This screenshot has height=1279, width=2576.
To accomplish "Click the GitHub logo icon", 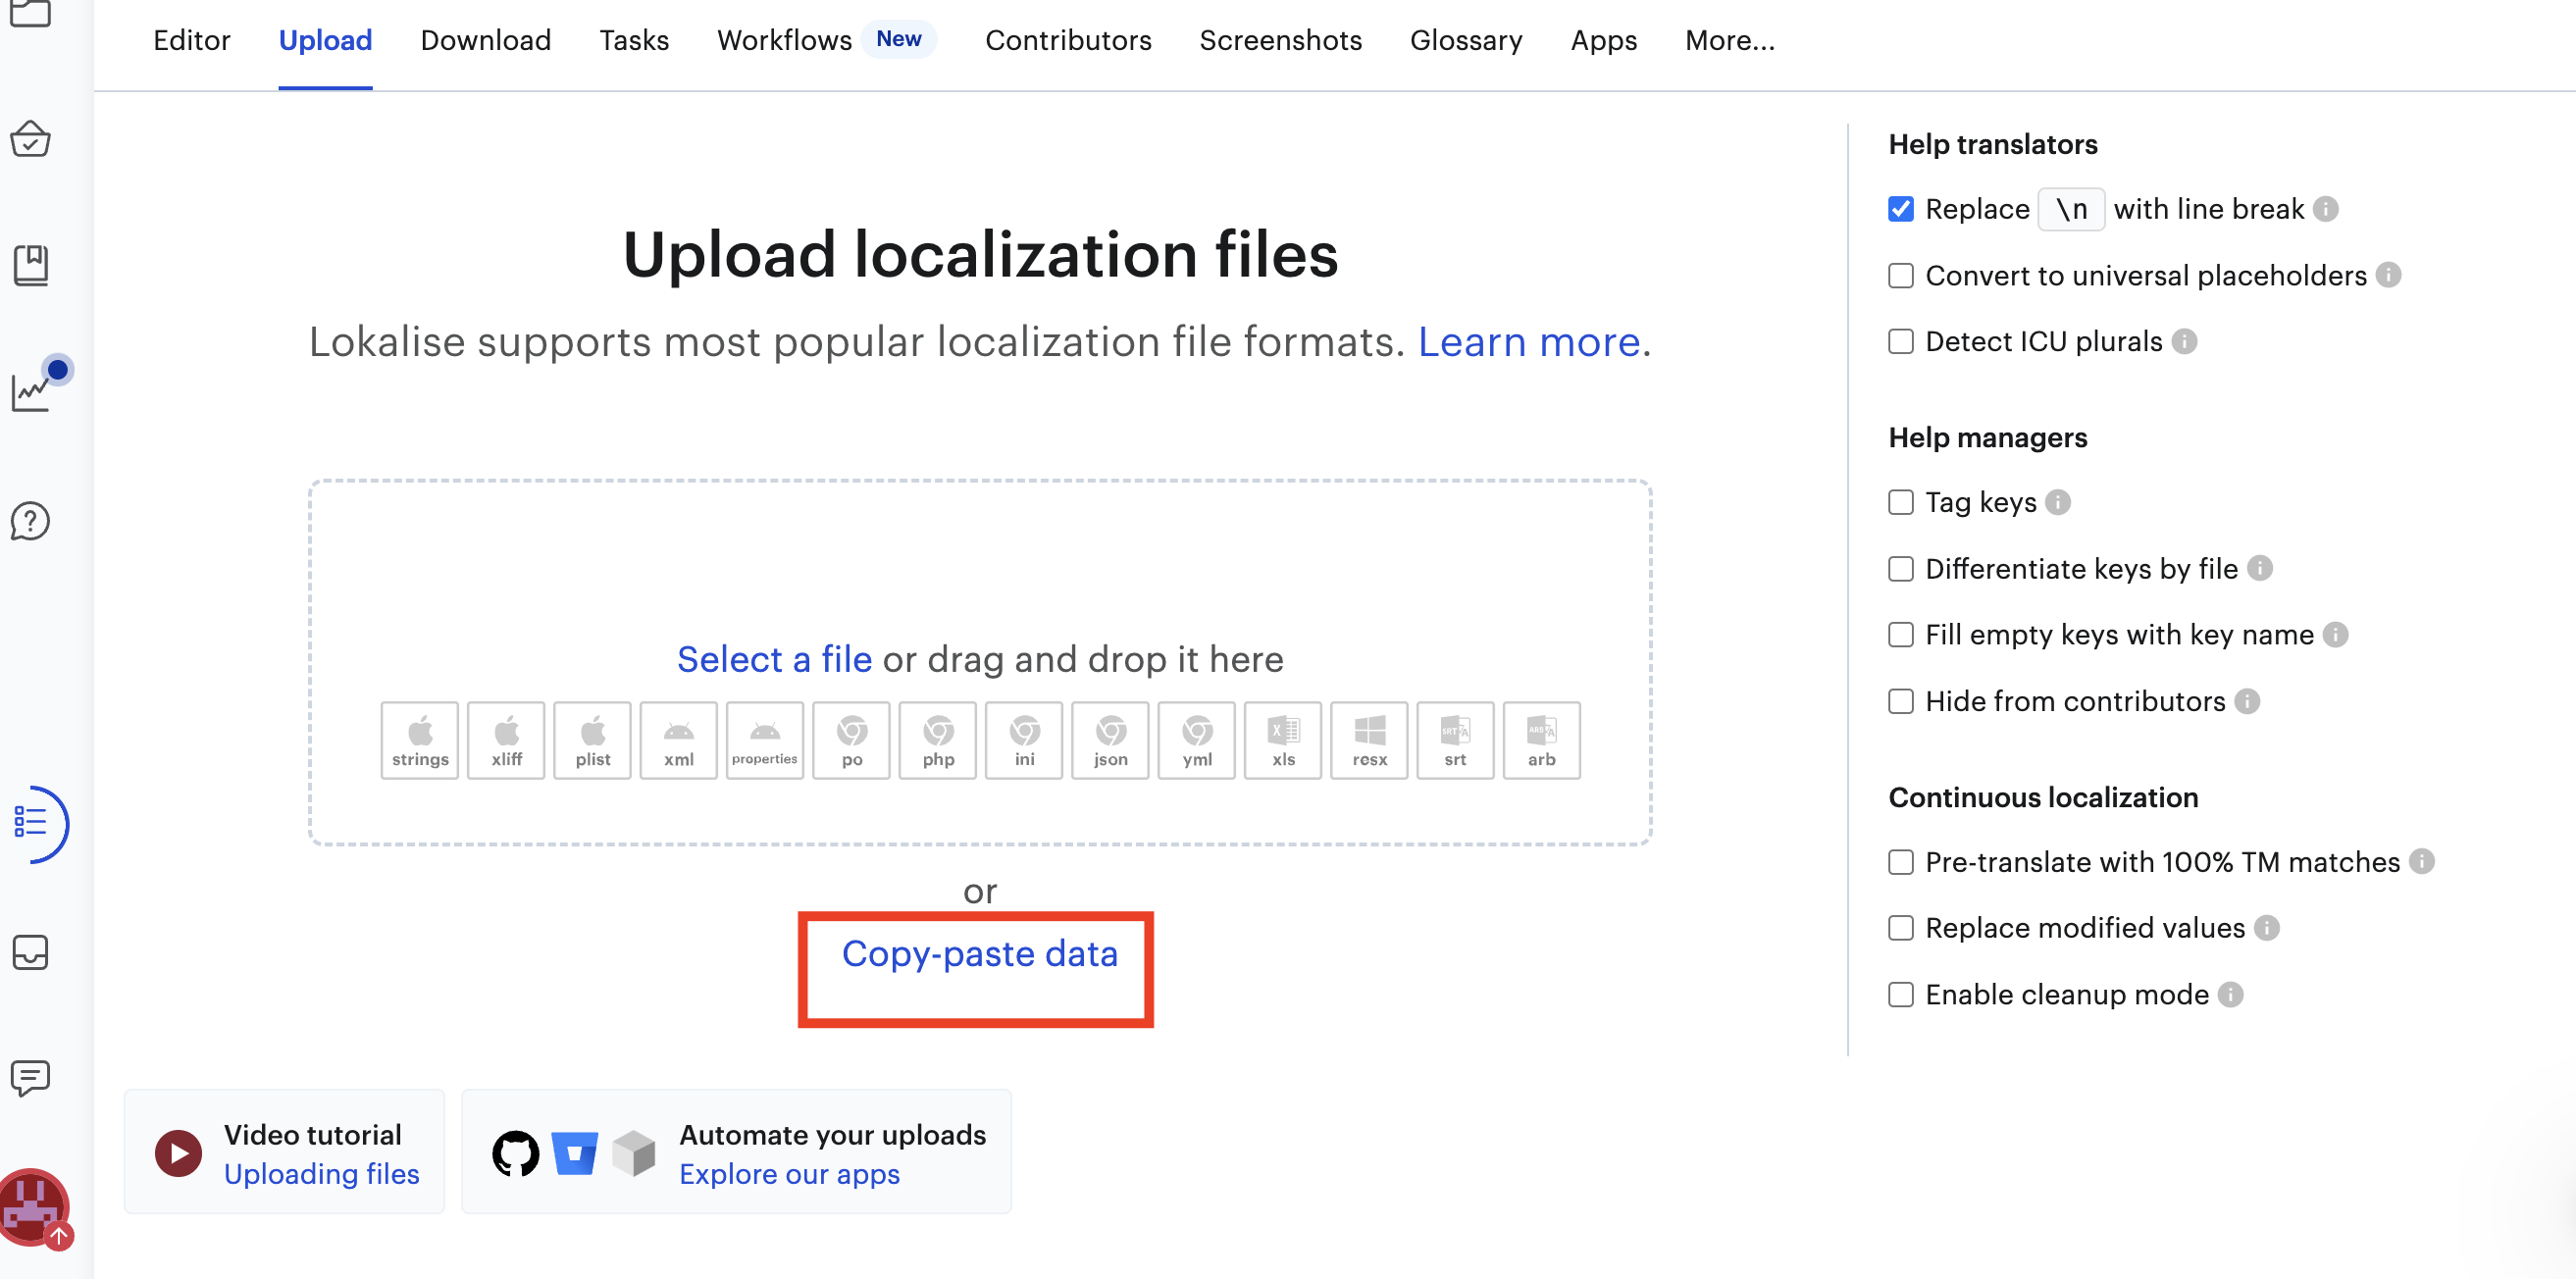I will (x=516, y=1153).
